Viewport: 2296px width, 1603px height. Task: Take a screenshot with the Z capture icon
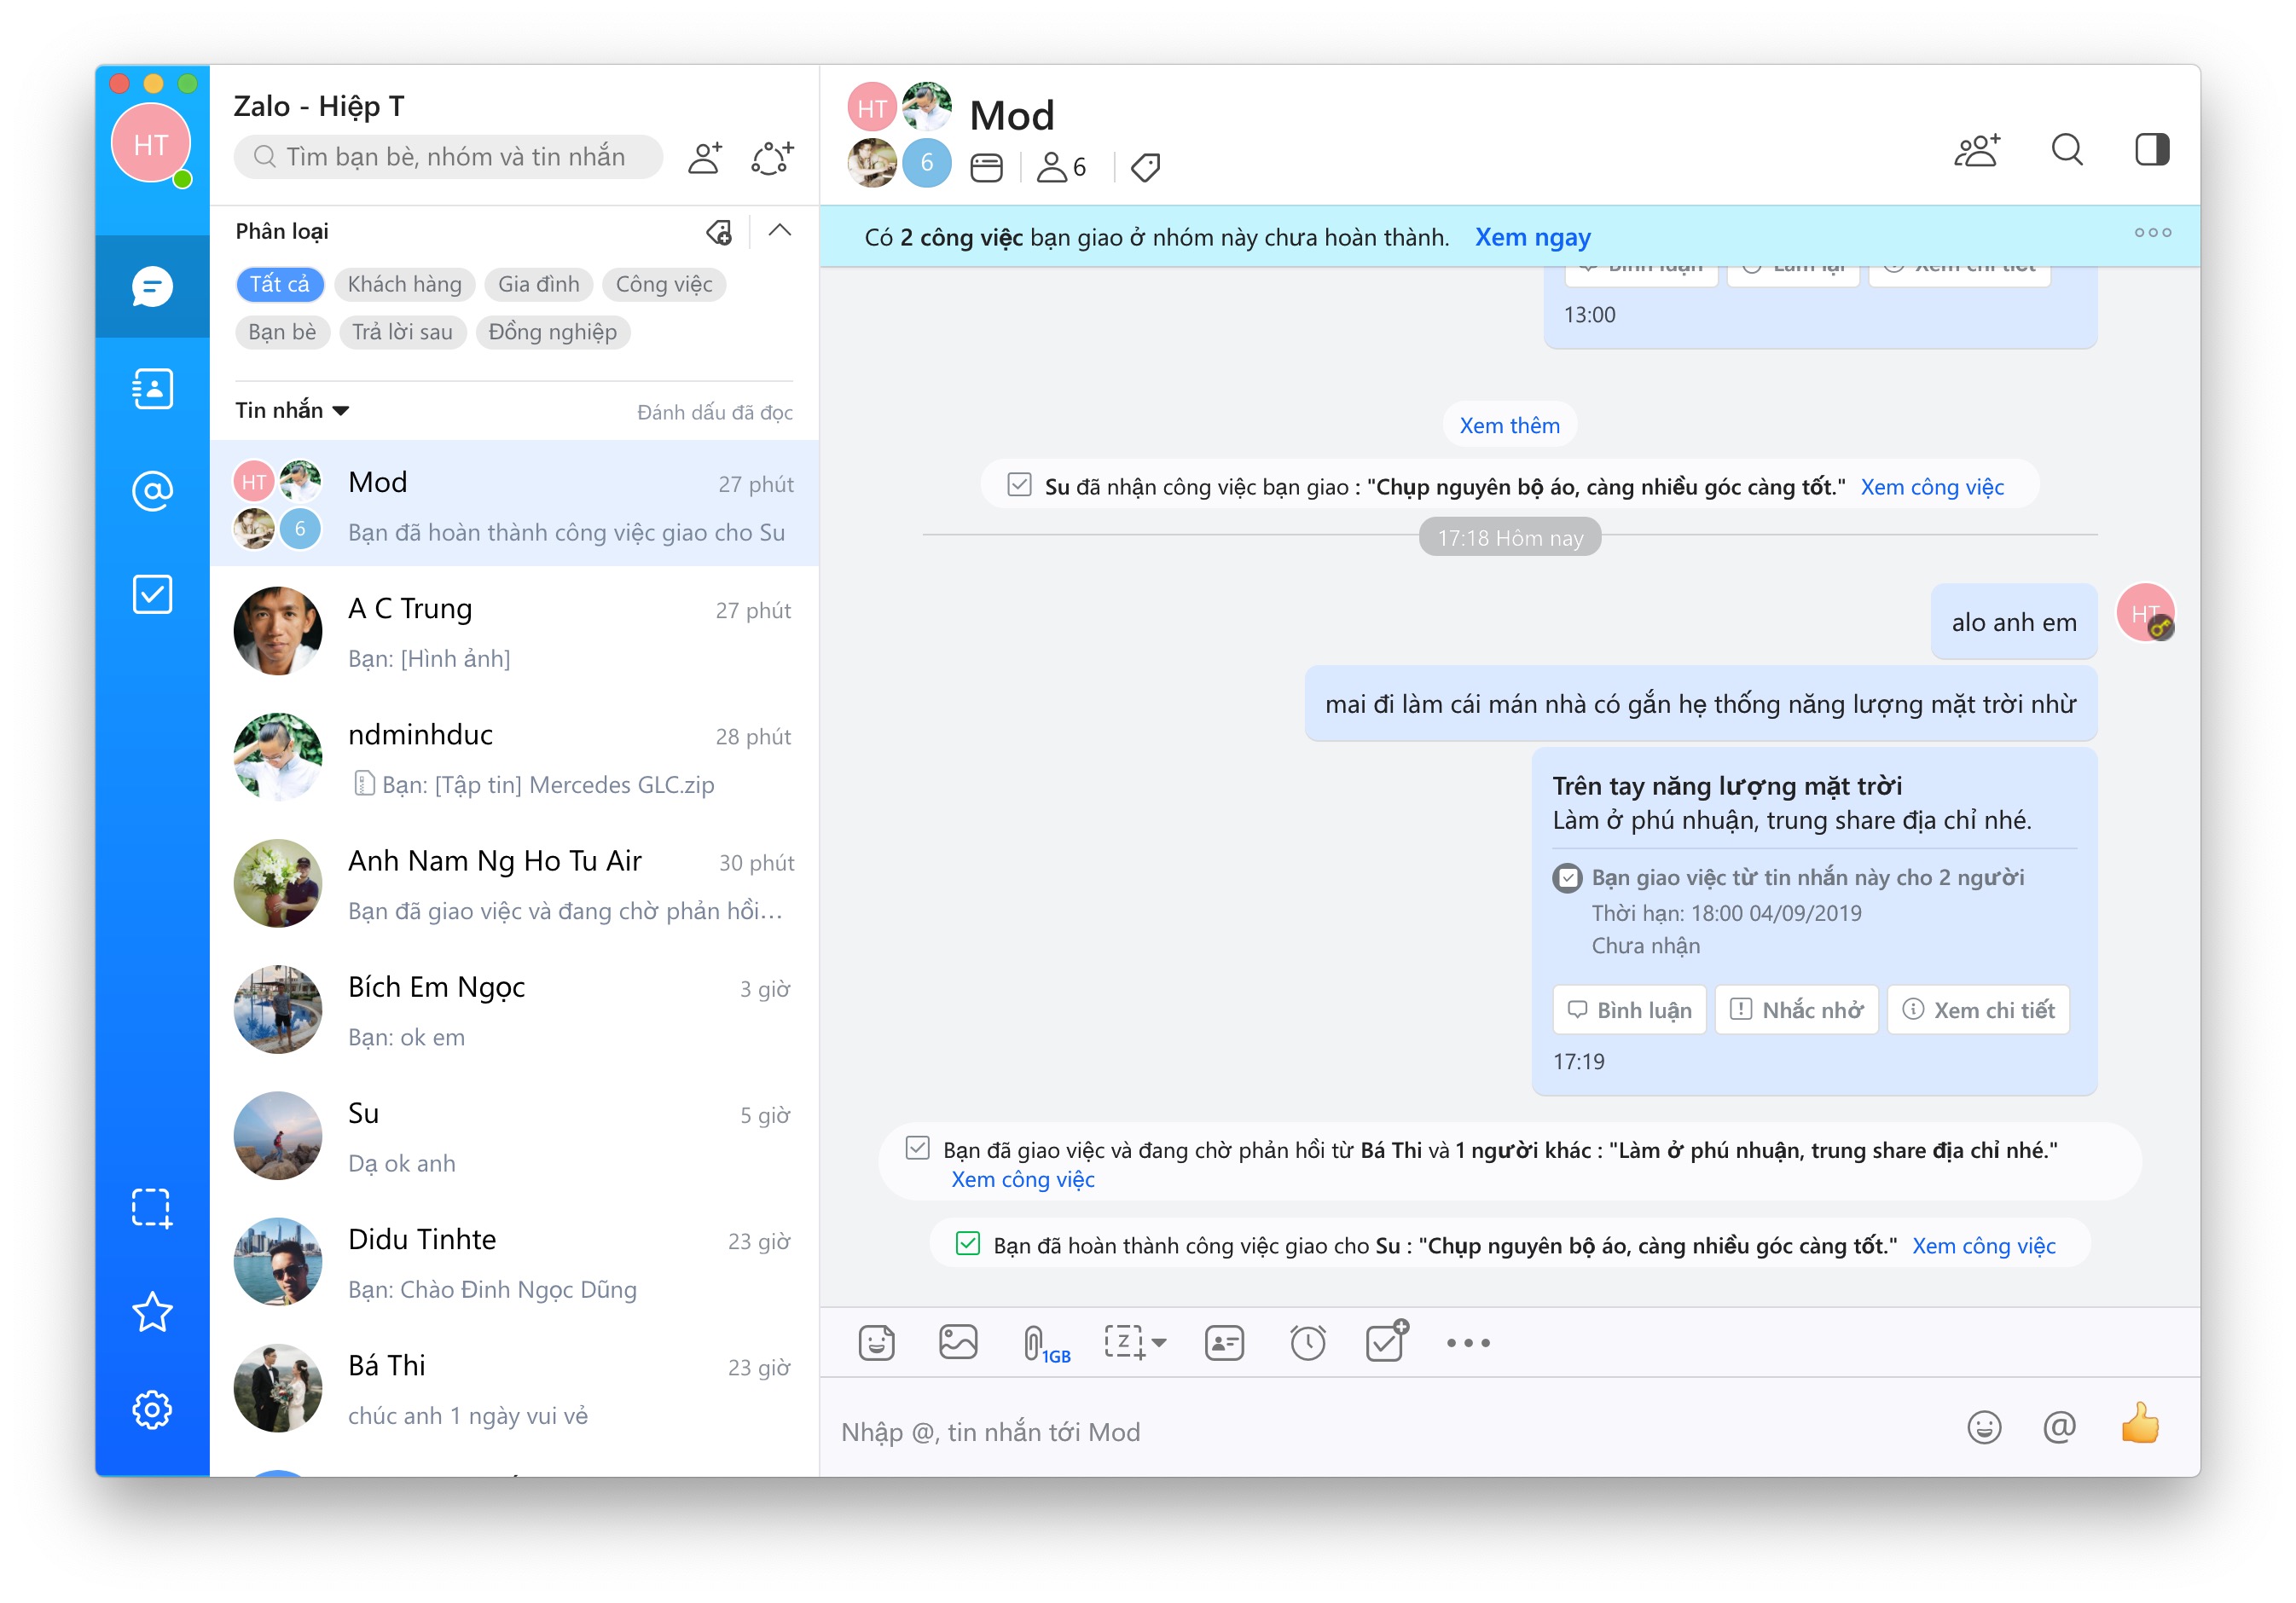1124,1342
